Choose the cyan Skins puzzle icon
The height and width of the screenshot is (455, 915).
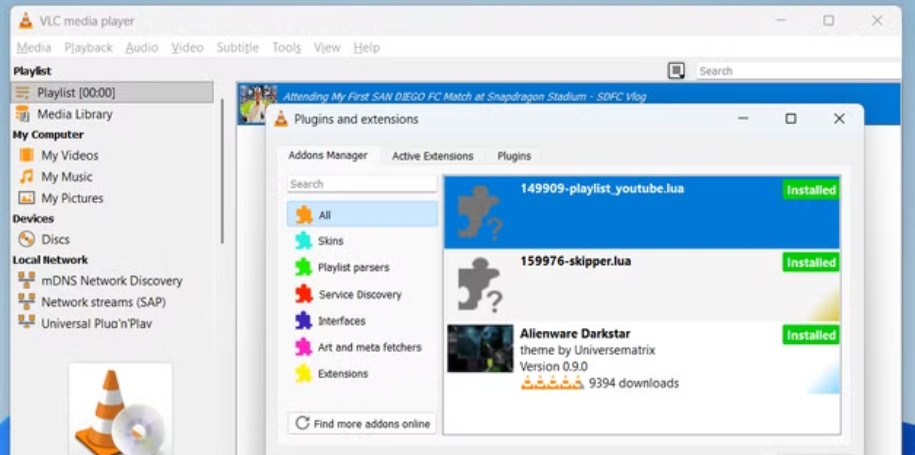[x=304, y=240]
